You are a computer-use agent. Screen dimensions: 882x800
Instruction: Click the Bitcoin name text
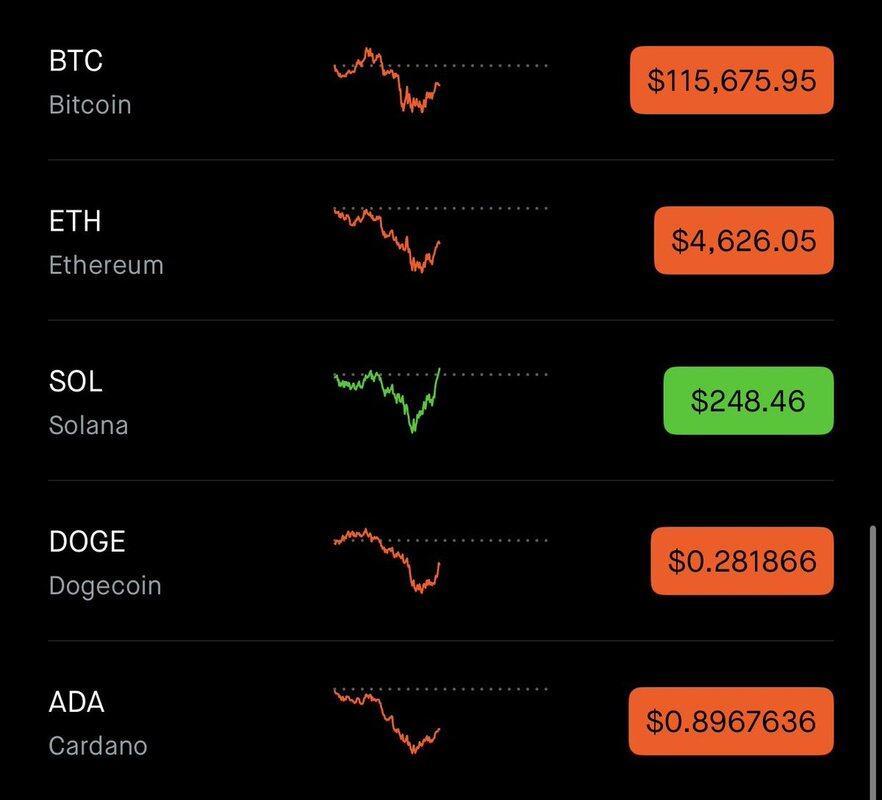(x=90, y=105)
